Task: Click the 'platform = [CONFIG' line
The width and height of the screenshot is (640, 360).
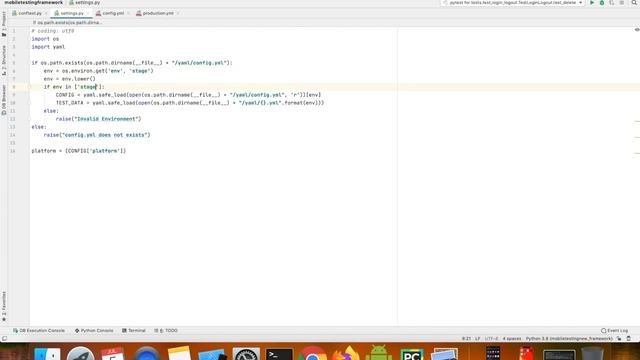Action: click(79, 151)
